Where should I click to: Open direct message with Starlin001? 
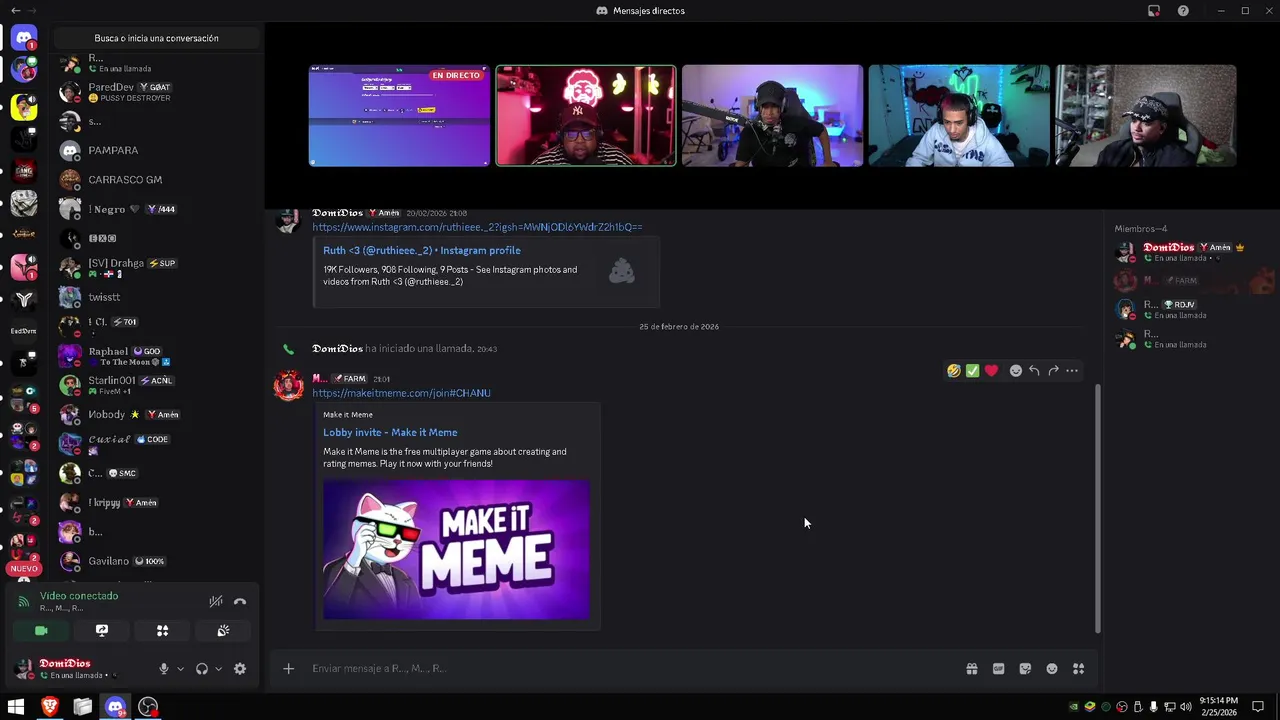click(x=155, y=385)
